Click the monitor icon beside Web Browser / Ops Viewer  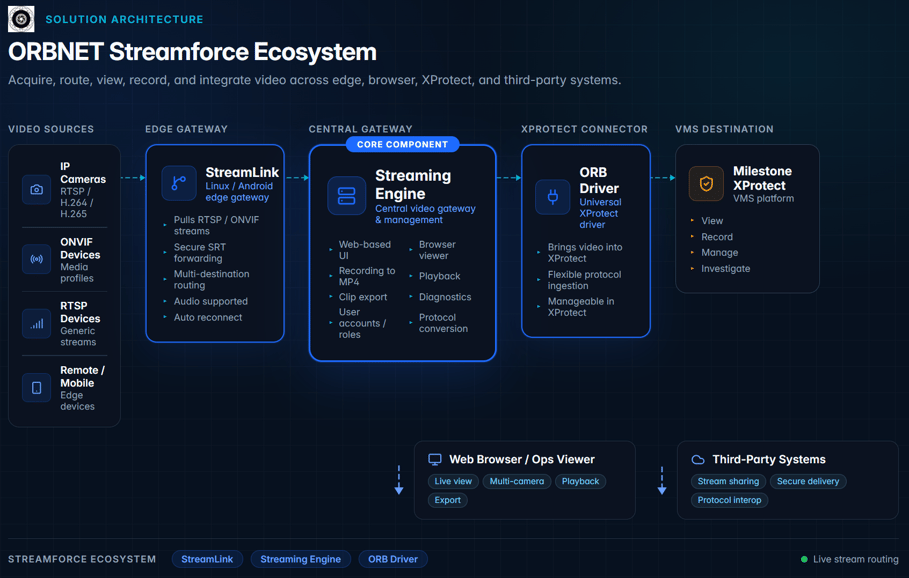coord(435,460)
